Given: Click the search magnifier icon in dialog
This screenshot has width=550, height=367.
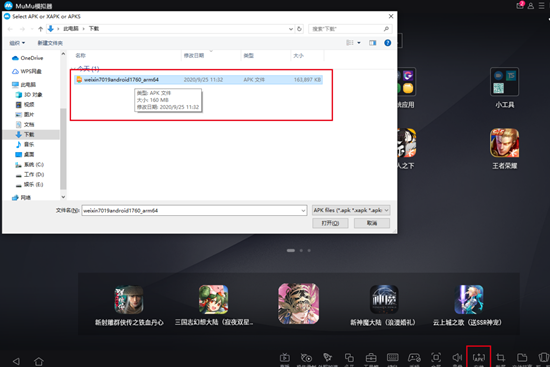Looking at the screenshot, I should (386, 29).
